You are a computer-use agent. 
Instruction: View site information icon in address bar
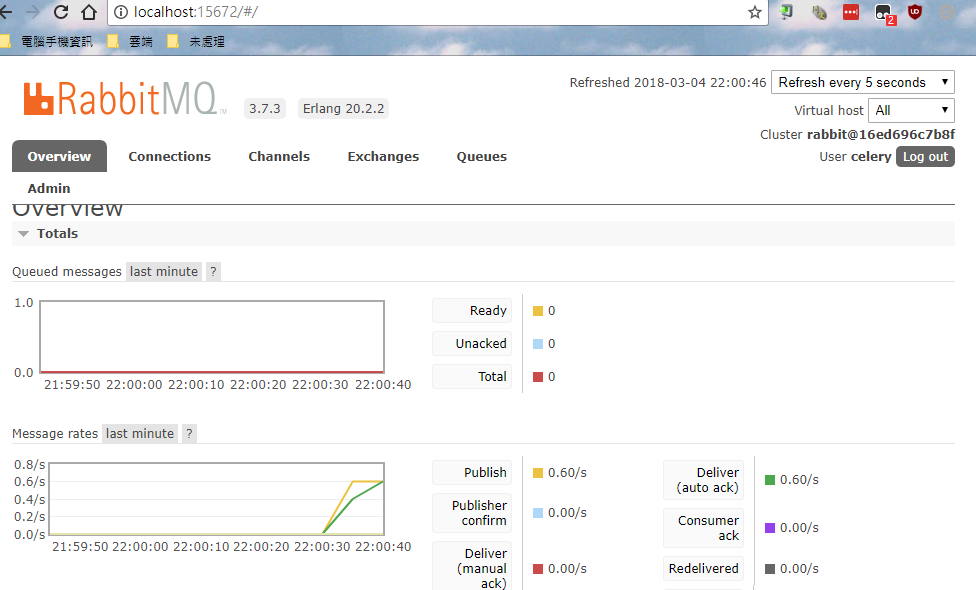pyautogui.click(x=121, y=12)
